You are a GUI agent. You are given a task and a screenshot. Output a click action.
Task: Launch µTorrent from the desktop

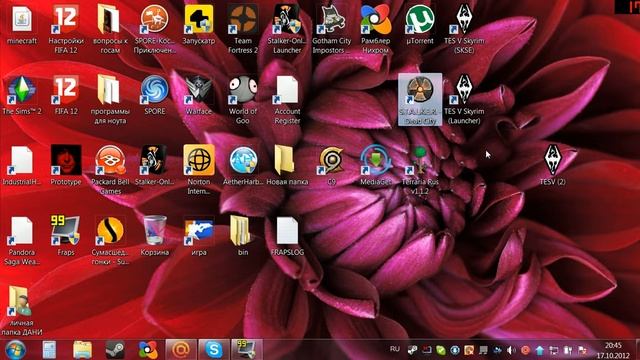pos(420,25)
